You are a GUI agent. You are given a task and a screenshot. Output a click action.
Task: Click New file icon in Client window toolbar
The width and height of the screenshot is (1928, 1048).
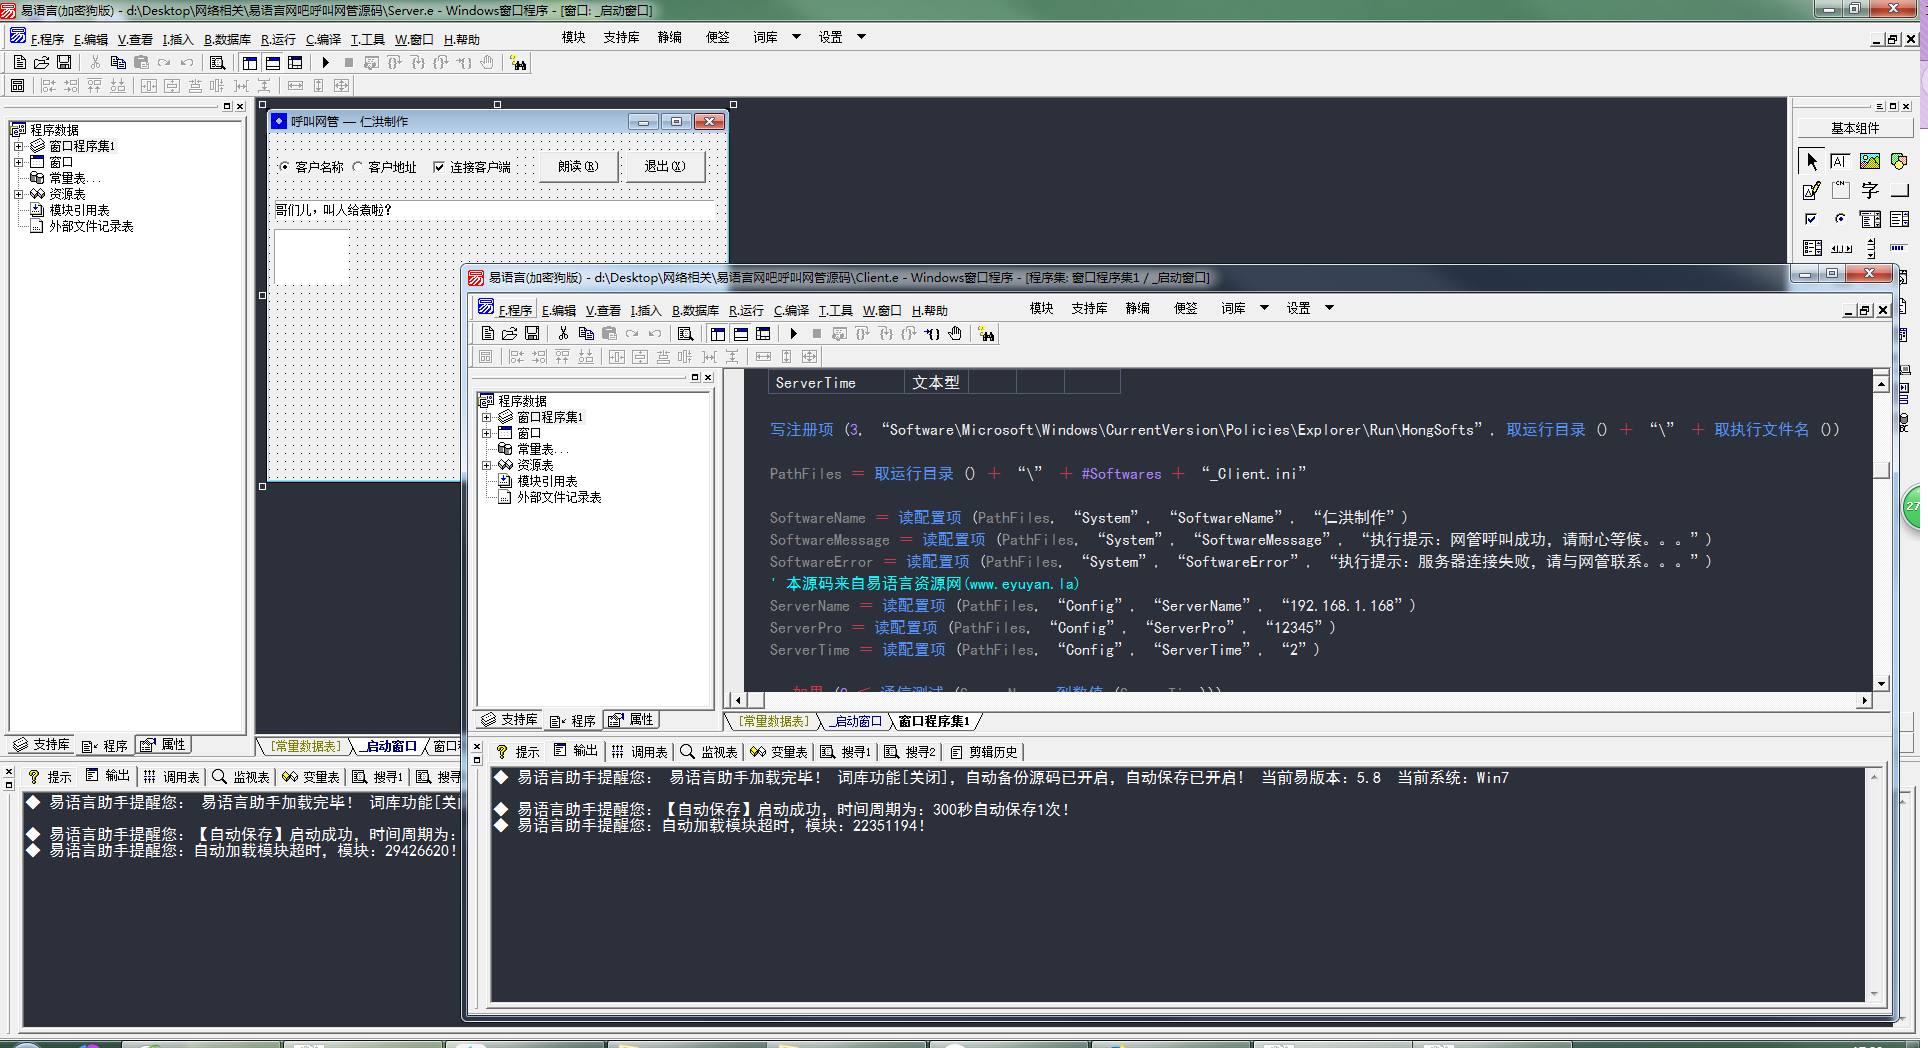[487, 334]
